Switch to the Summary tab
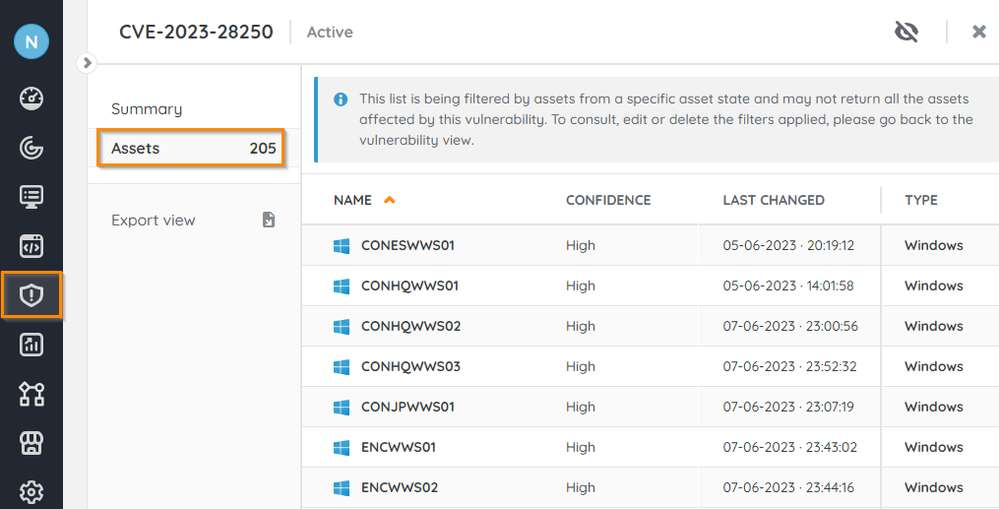 (146, 109)
